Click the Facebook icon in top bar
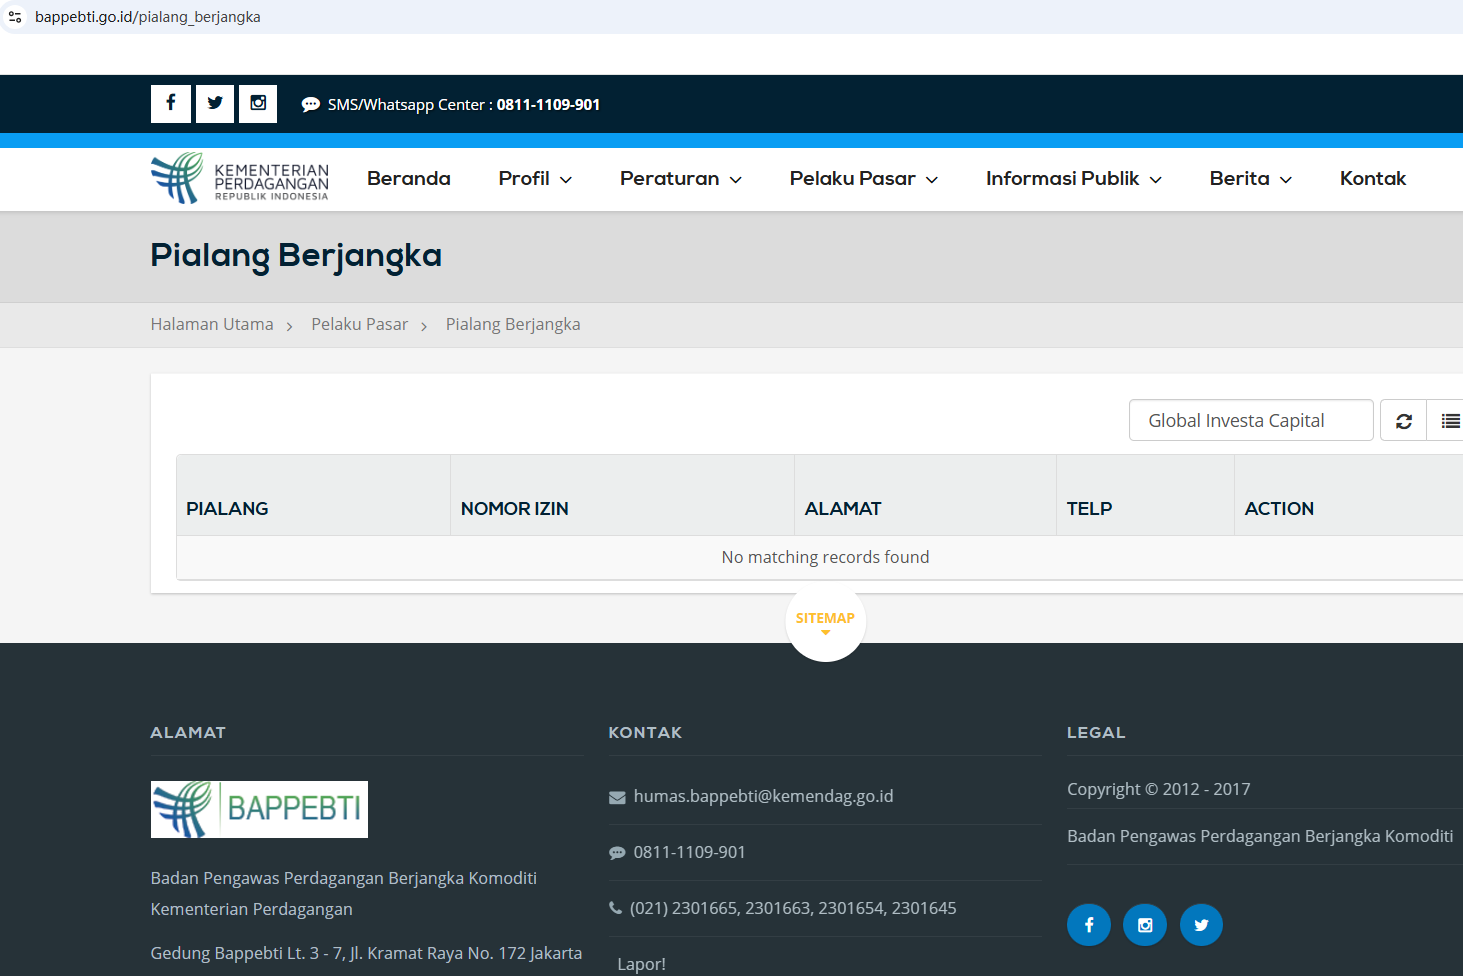Image resolution: width=1463 pixels, height=976 pixels. coord(171,104)
